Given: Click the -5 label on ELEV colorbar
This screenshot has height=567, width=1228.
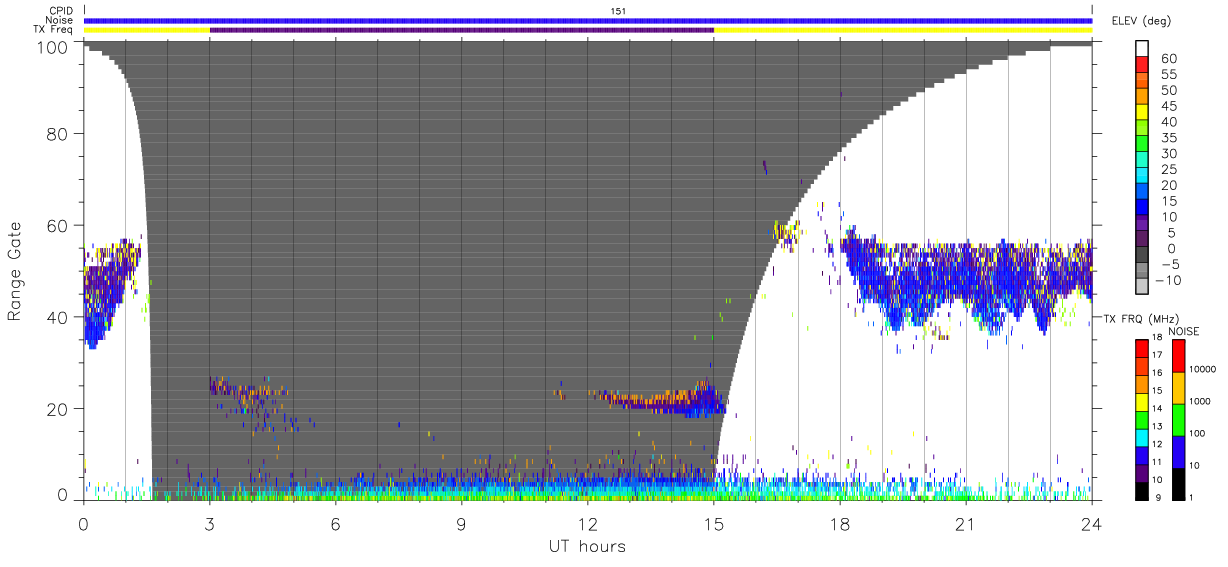Looking at the screenshot, I should (1170, 263).
